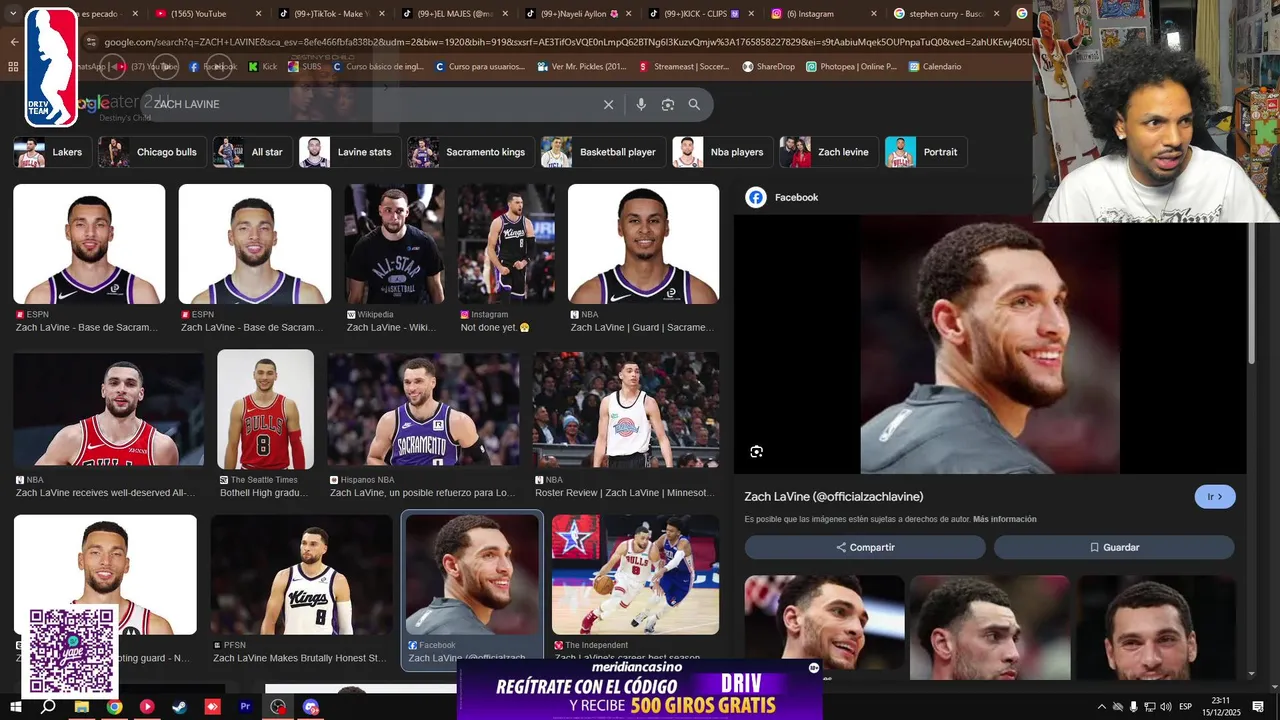The image size is (1280, 720).
Task: Open Zach LaVine (@officialzachlavine) title link
Action: [833, 497]
